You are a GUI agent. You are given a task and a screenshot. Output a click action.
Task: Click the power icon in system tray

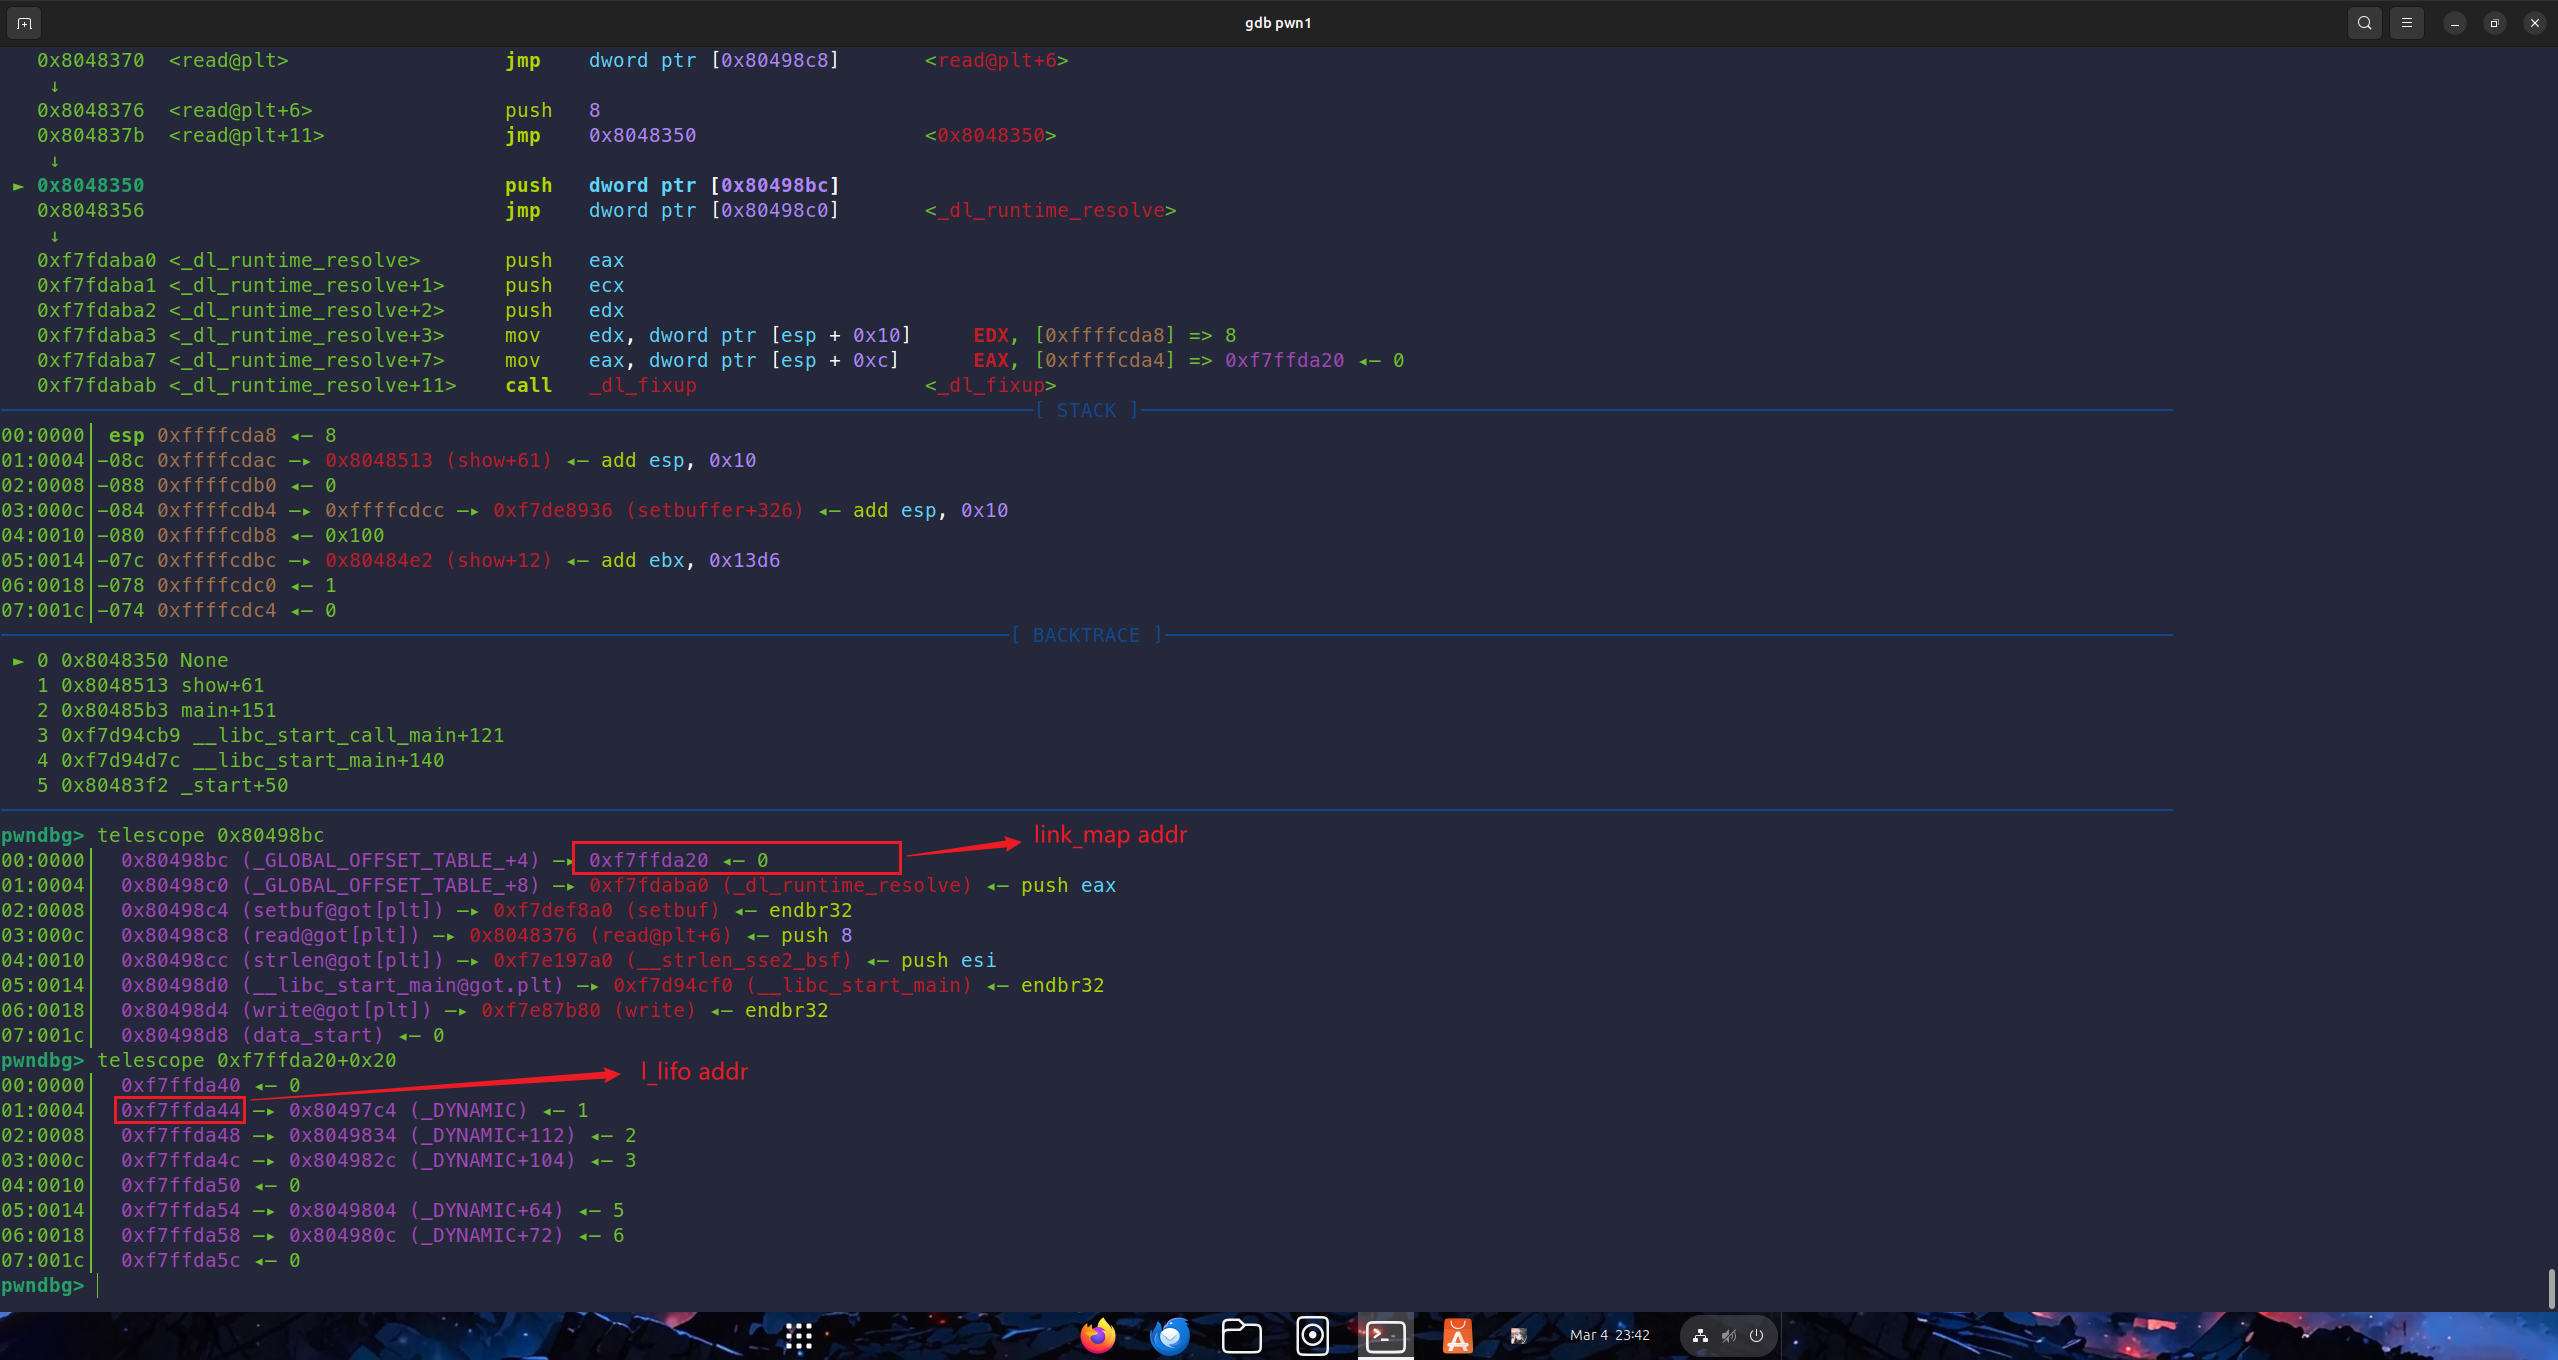click(x=1756, y=1335)
